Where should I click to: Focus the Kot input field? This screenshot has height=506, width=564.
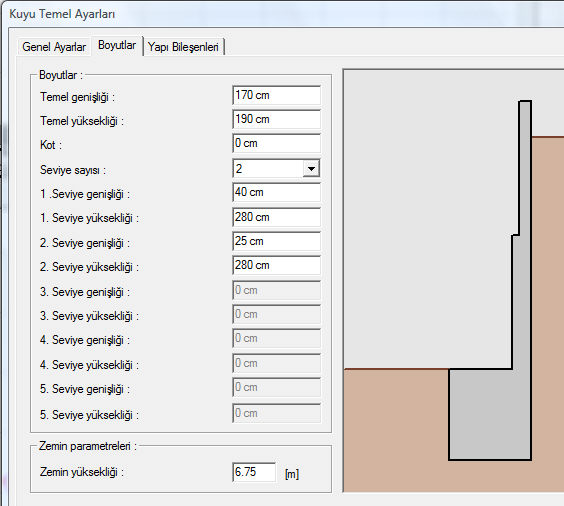point(276,143)
